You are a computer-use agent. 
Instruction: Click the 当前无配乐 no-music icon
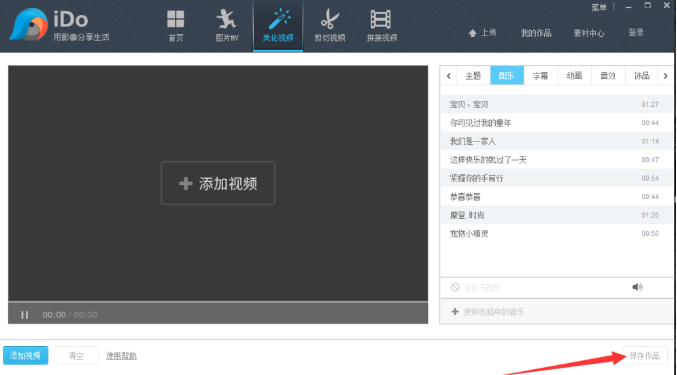point(455,287)
